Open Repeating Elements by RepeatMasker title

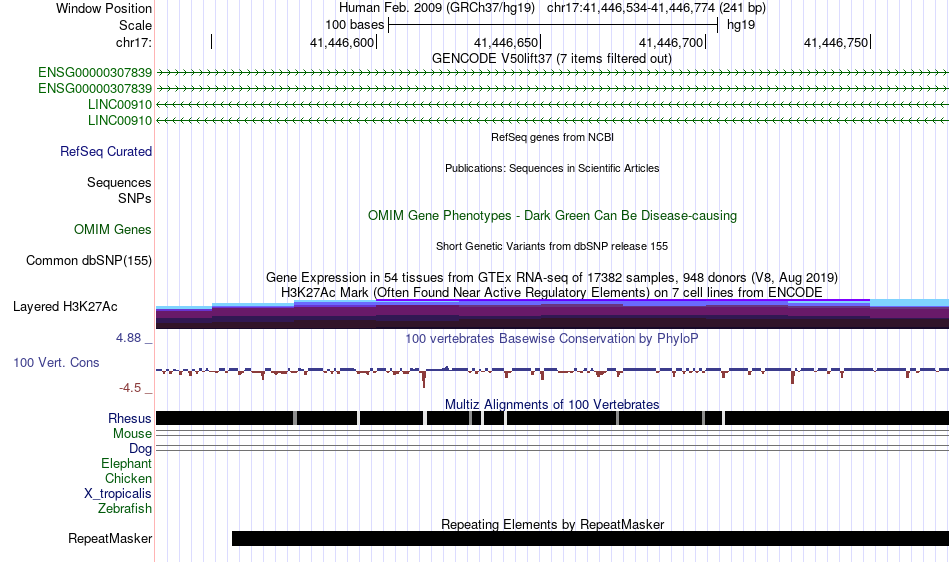pos(552,524)
